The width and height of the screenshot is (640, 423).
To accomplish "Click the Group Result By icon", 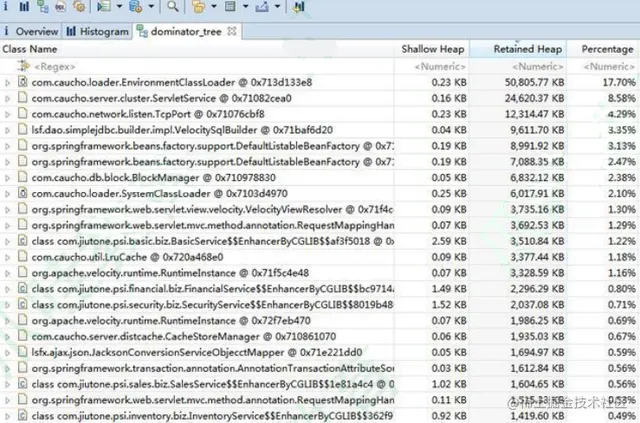I will tap(198, 7).
